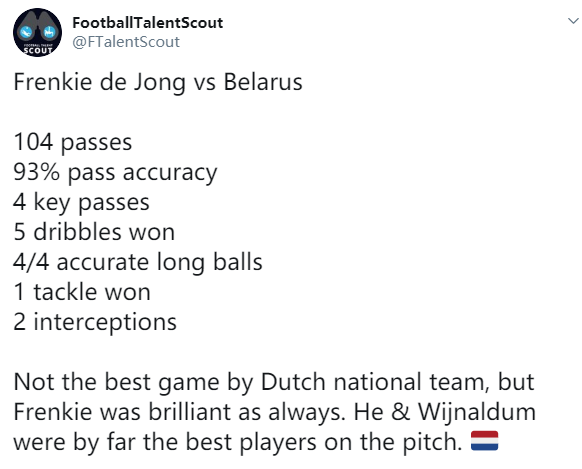582x469 pixels.
Task: Click the word Wijnaldum in the tweet
Action: pyautogui.click(x=477, y=412)
